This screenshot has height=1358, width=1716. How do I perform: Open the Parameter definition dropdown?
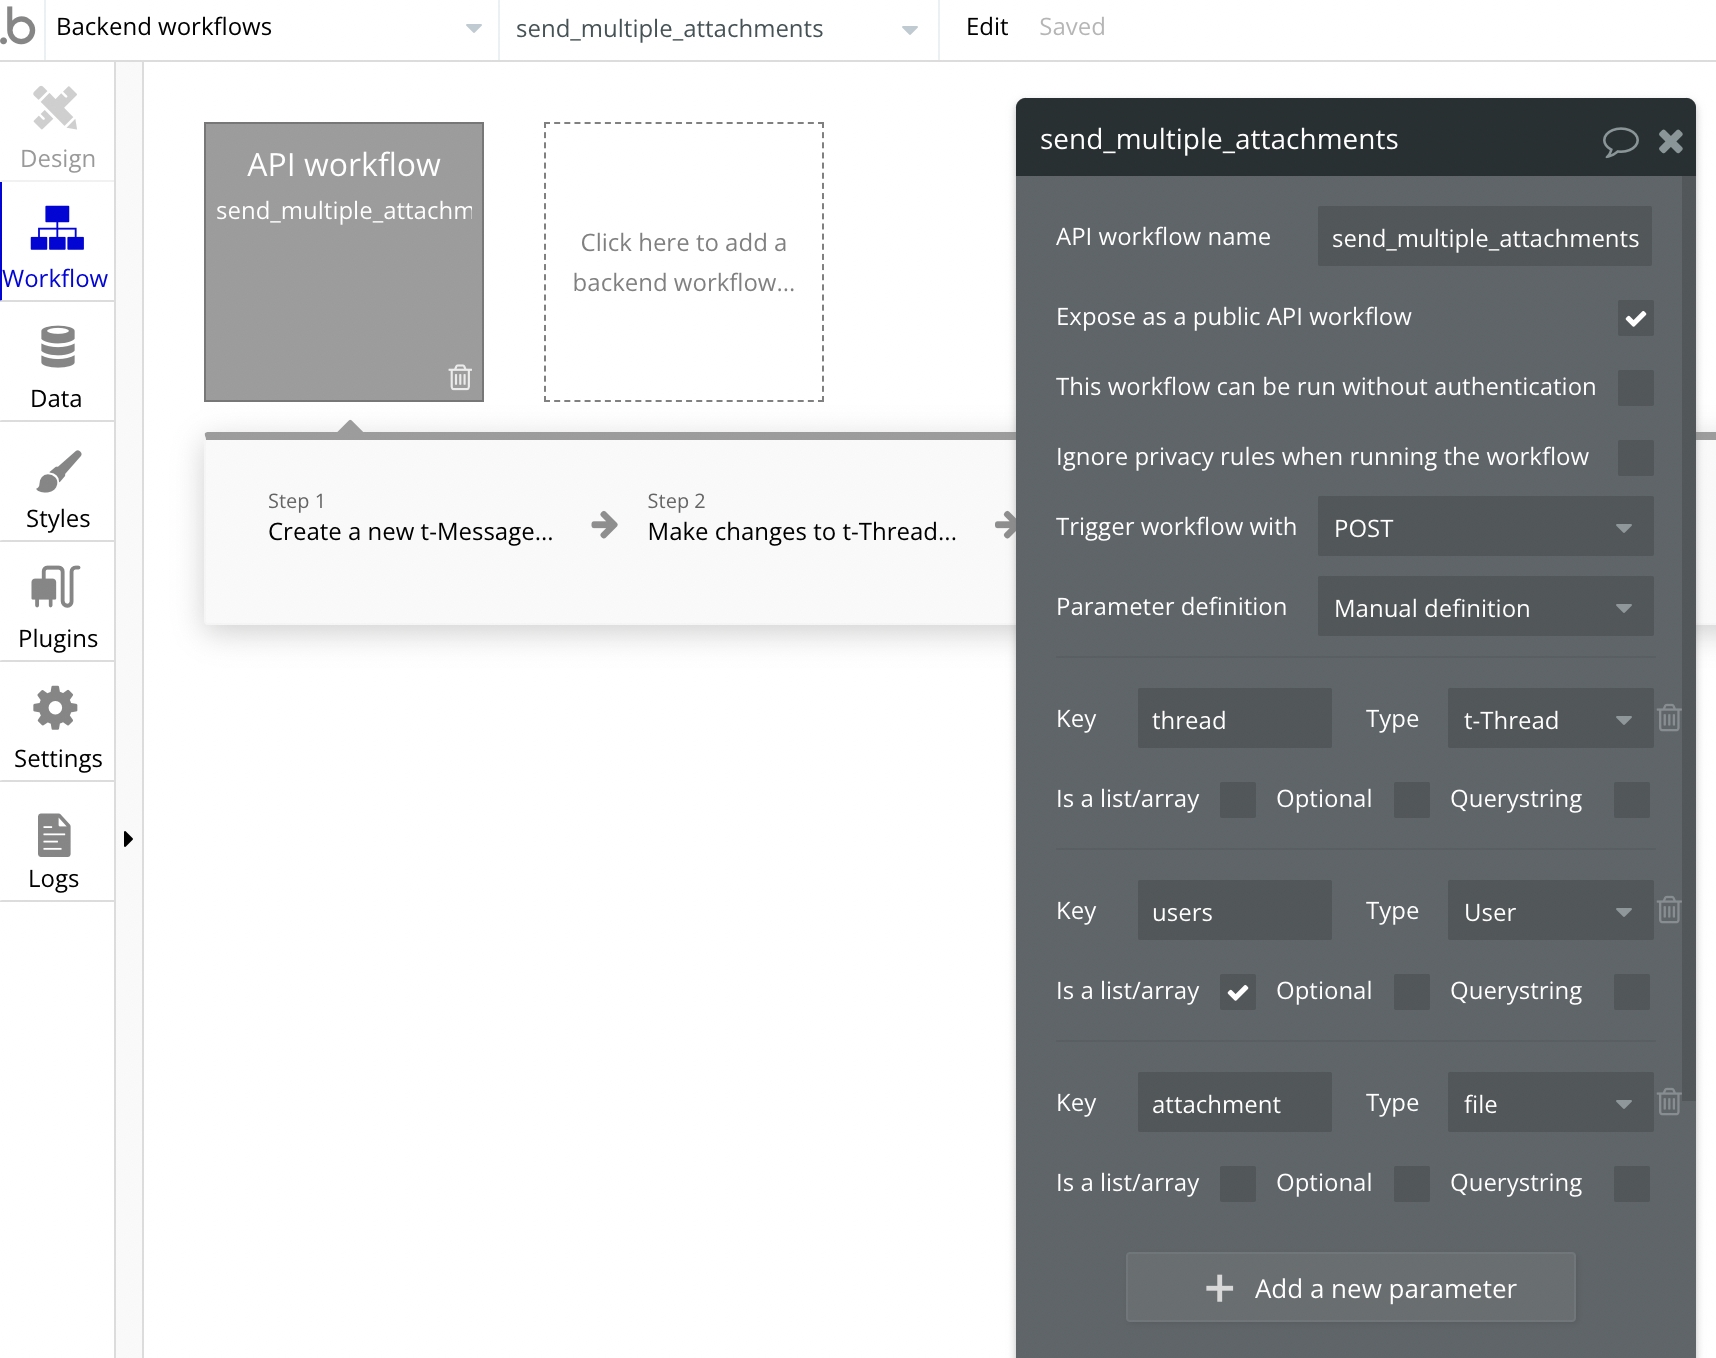coord(1485,608)
